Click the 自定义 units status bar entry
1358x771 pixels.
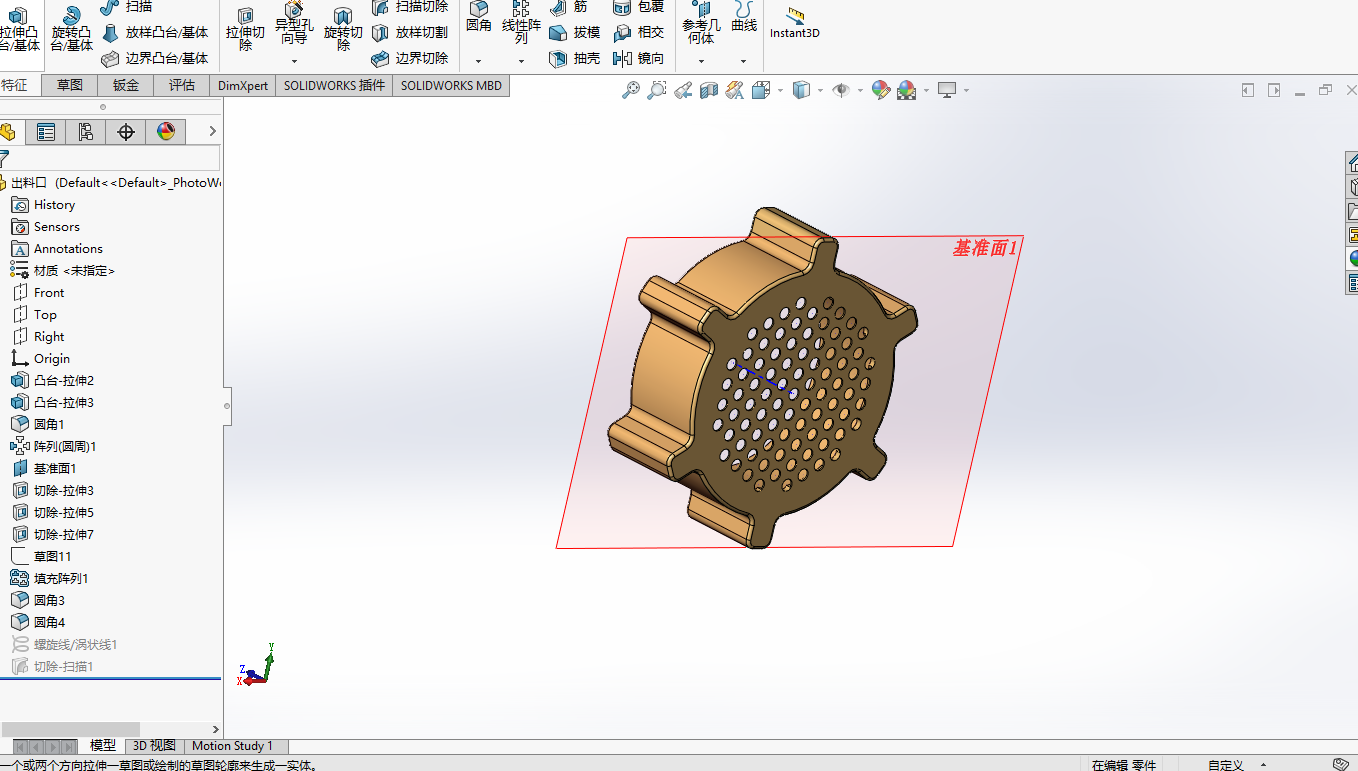pos(1225,765)
